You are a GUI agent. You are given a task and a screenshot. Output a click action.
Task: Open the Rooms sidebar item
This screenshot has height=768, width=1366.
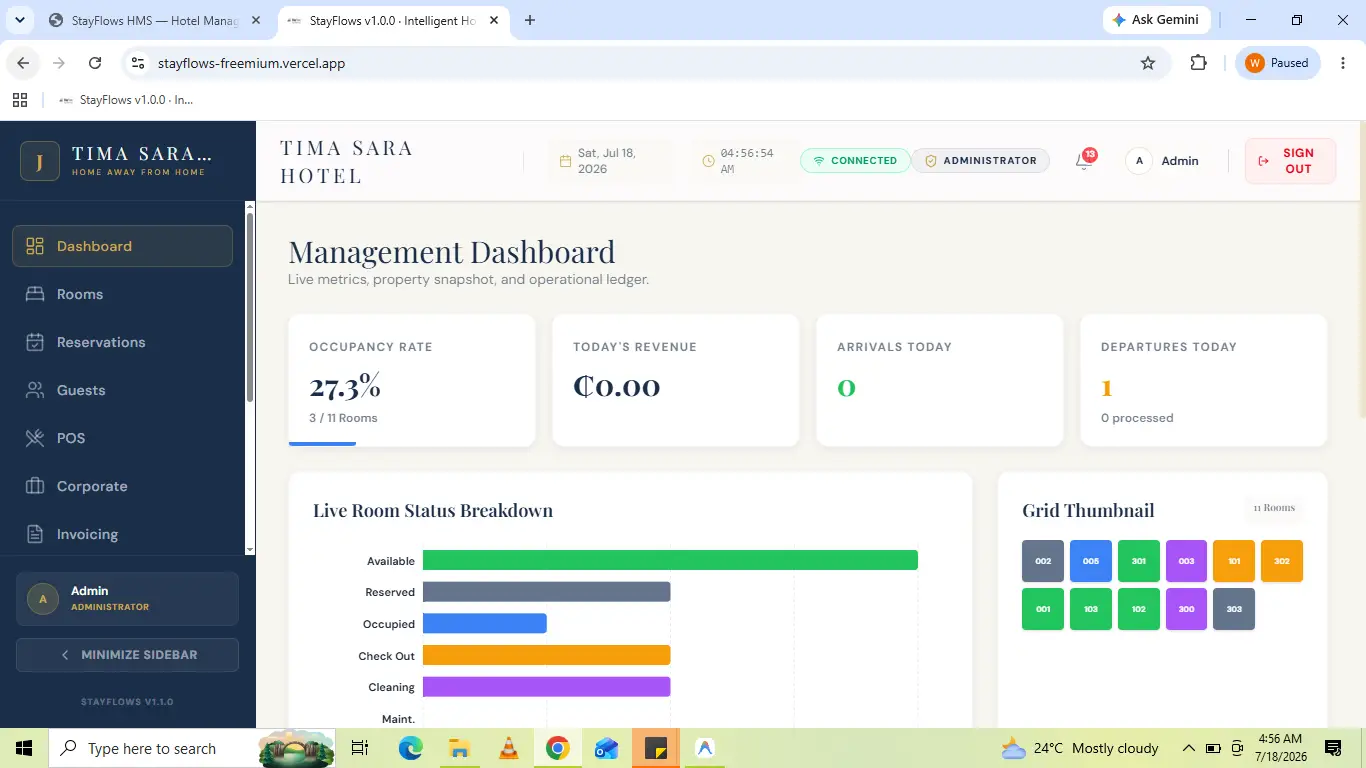tap(122, 294)
